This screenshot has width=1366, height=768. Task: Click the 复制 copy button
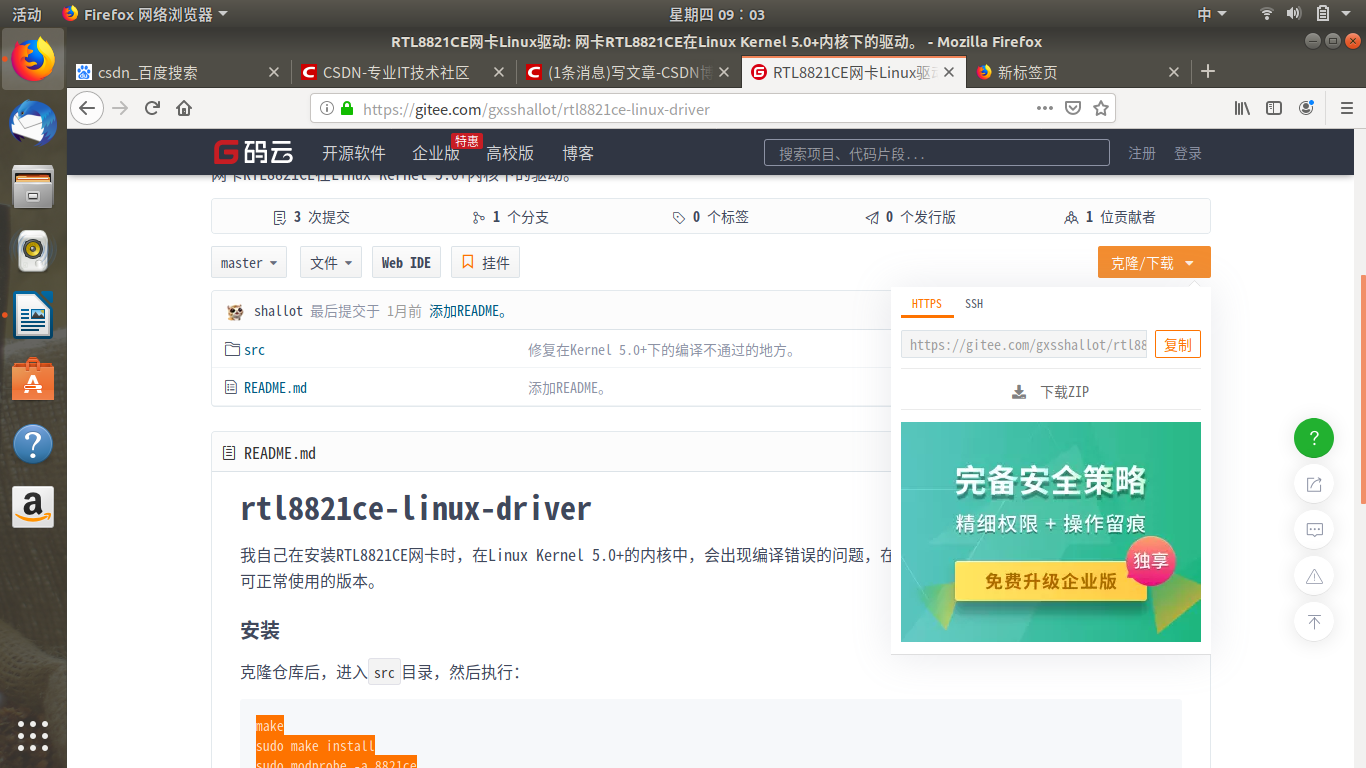(1178, 344)
